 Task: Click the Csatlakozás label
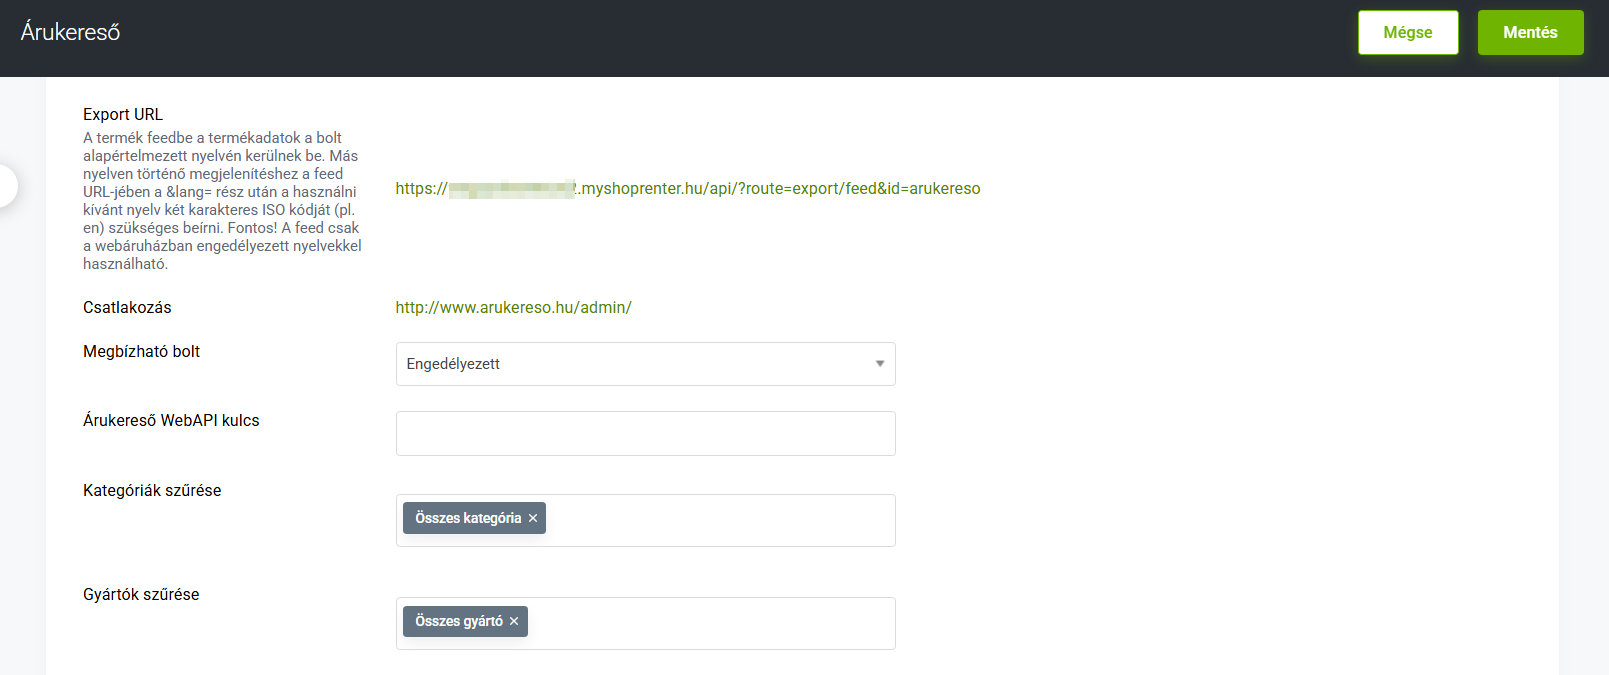click(x=127, y=307)
